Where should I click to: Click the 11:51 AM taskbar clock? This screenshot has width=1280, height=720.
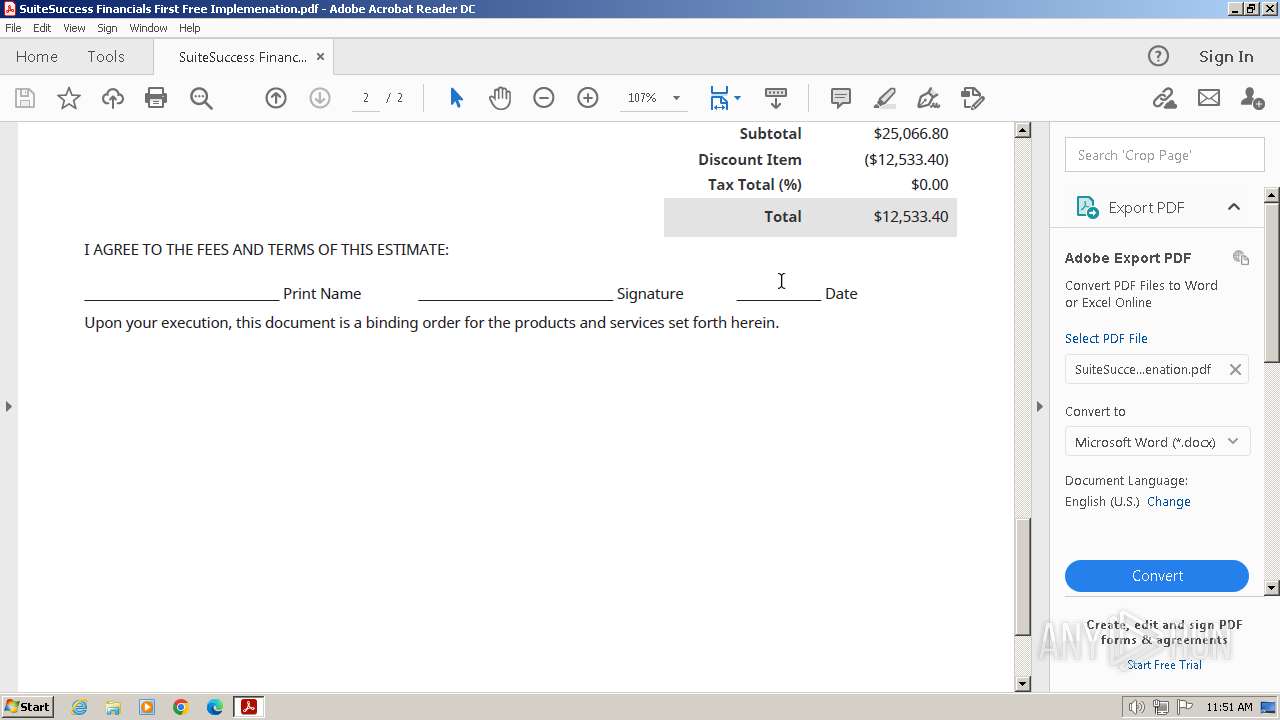pos(1229,707)
